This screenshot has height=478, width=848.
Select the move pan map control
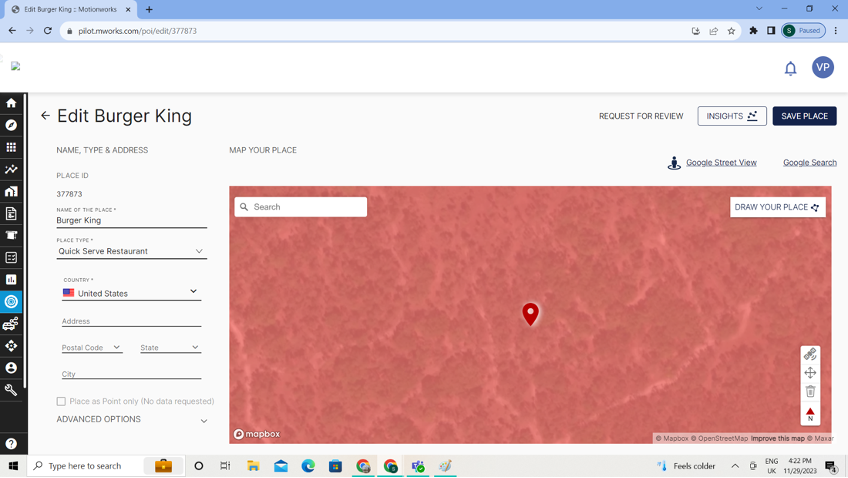tap(810, 373)
